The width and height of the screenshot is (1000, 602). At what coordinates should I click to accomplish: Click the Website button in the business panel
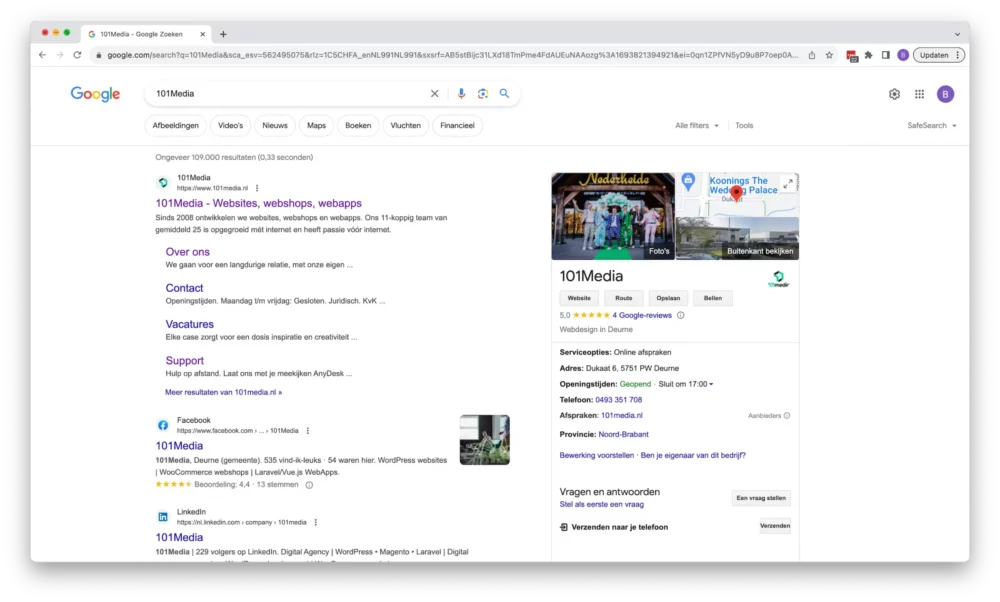pyautogui.click(x=579, y=298)
